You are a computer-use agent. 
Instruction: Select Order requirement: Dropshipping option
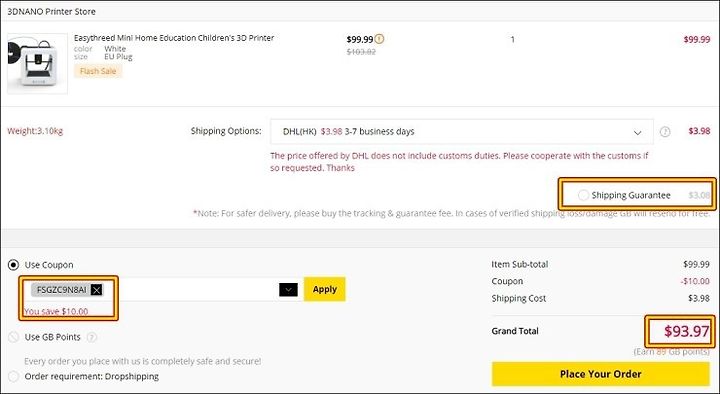tap(14, 377)
